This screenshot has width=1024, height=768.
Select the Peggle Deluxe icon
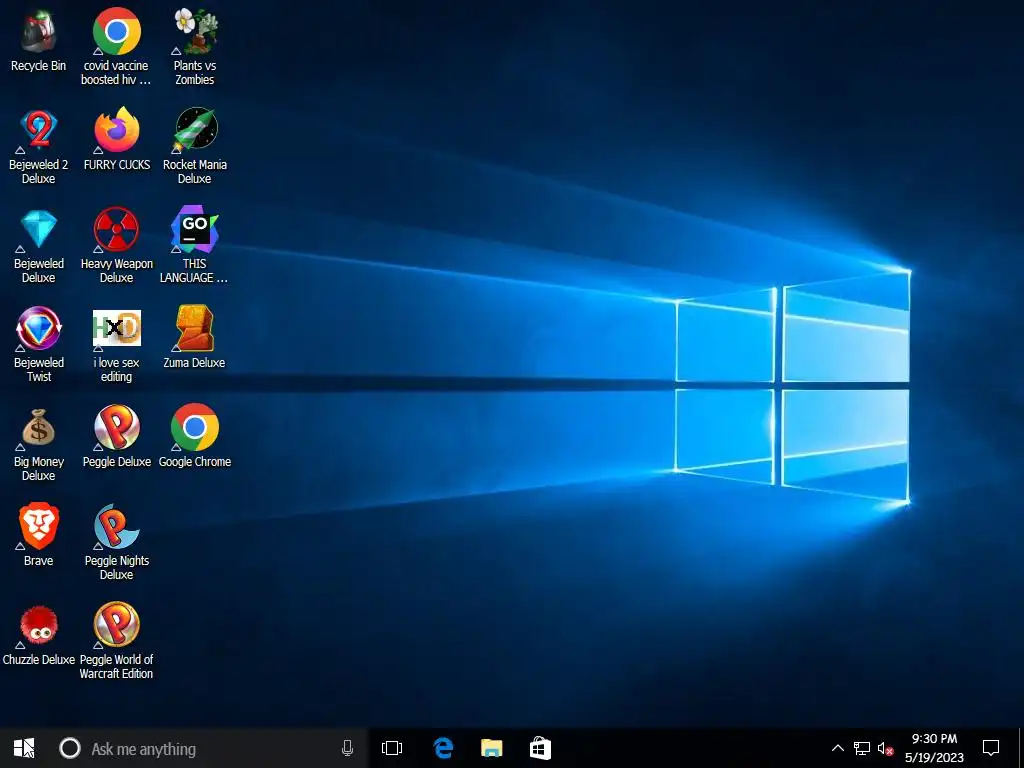tap(116, 428)
